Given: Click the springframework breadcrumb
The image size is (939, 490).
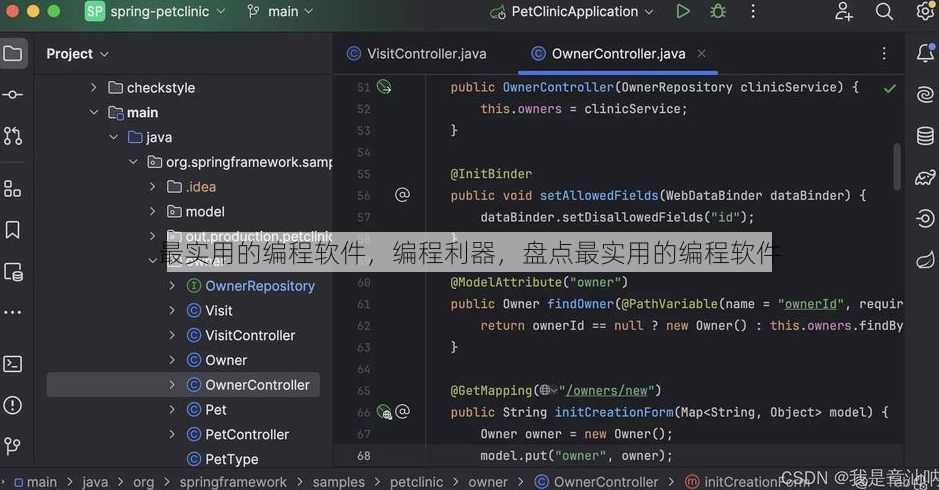Looking at the screenshot, I should tap(233, 482).
